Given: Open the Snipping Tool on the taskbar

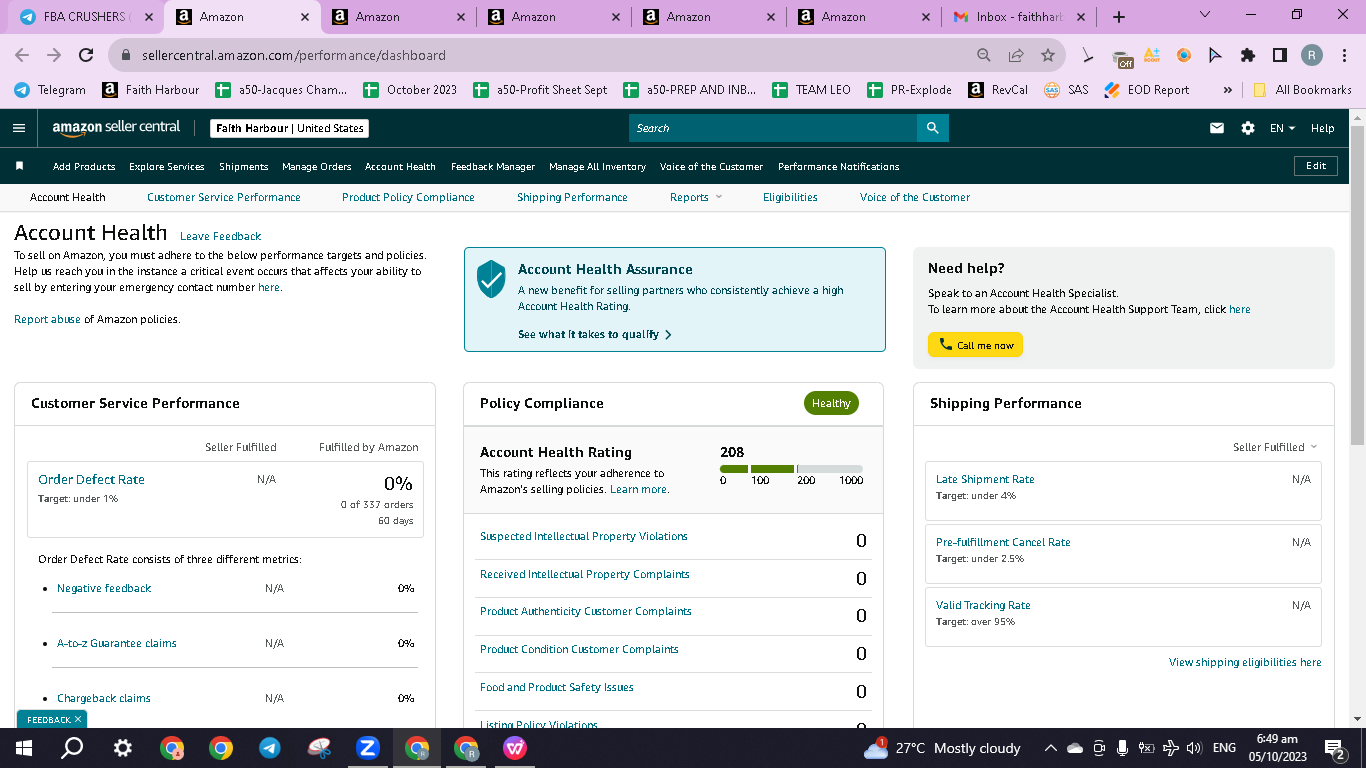Looking at the screenshot, I should point(319,748).
